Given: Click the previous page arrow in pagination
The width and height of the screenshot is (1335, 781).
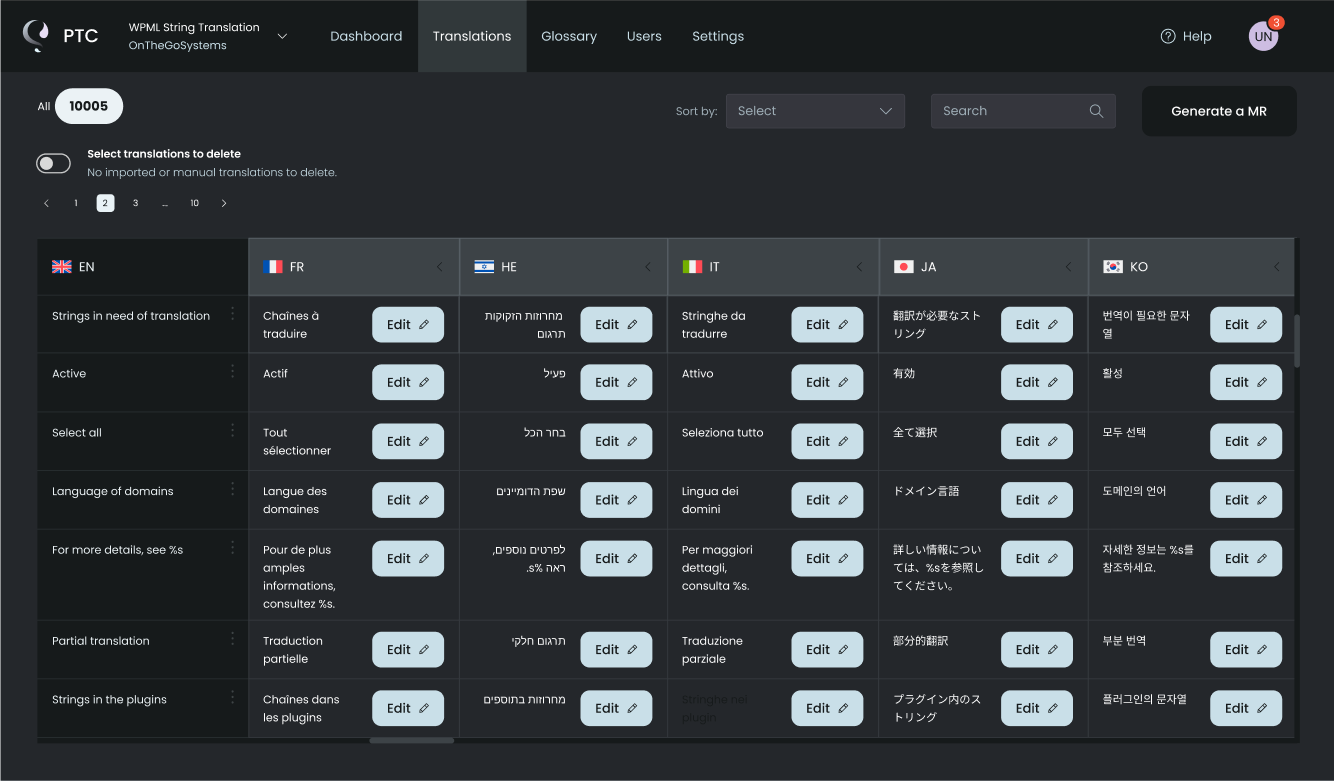Looking at the screenshot, I should click(x=46, y=202).
